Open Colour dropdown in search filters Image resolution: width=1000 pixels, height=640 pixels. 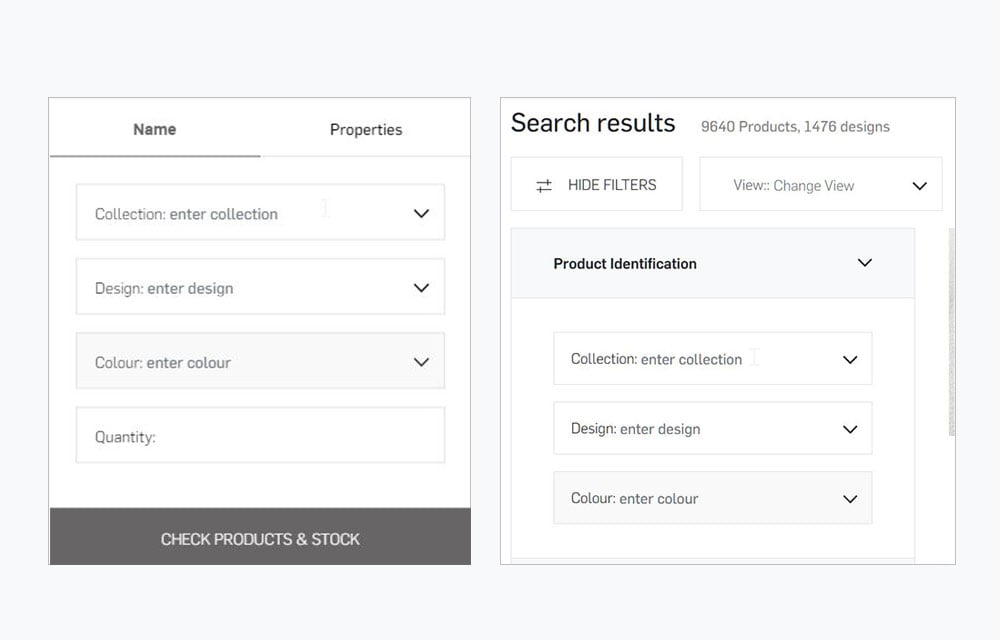click(712, 498)
